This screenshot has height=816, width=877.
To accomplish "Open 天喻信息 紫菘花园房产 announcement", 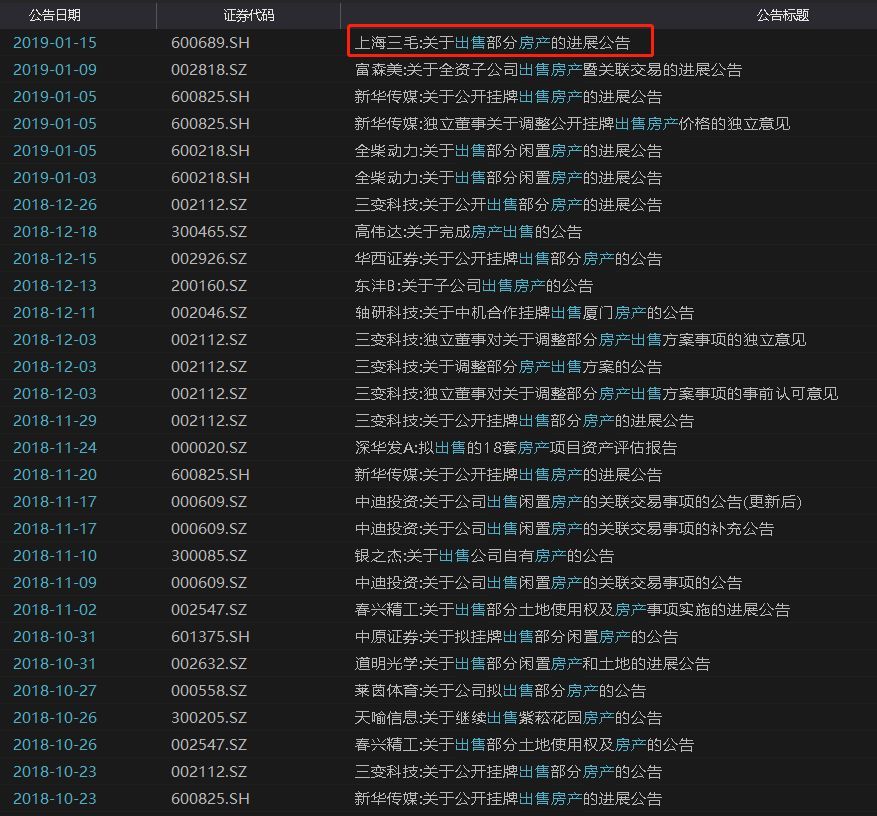I will pyautogui.click(x=508, y=718).
